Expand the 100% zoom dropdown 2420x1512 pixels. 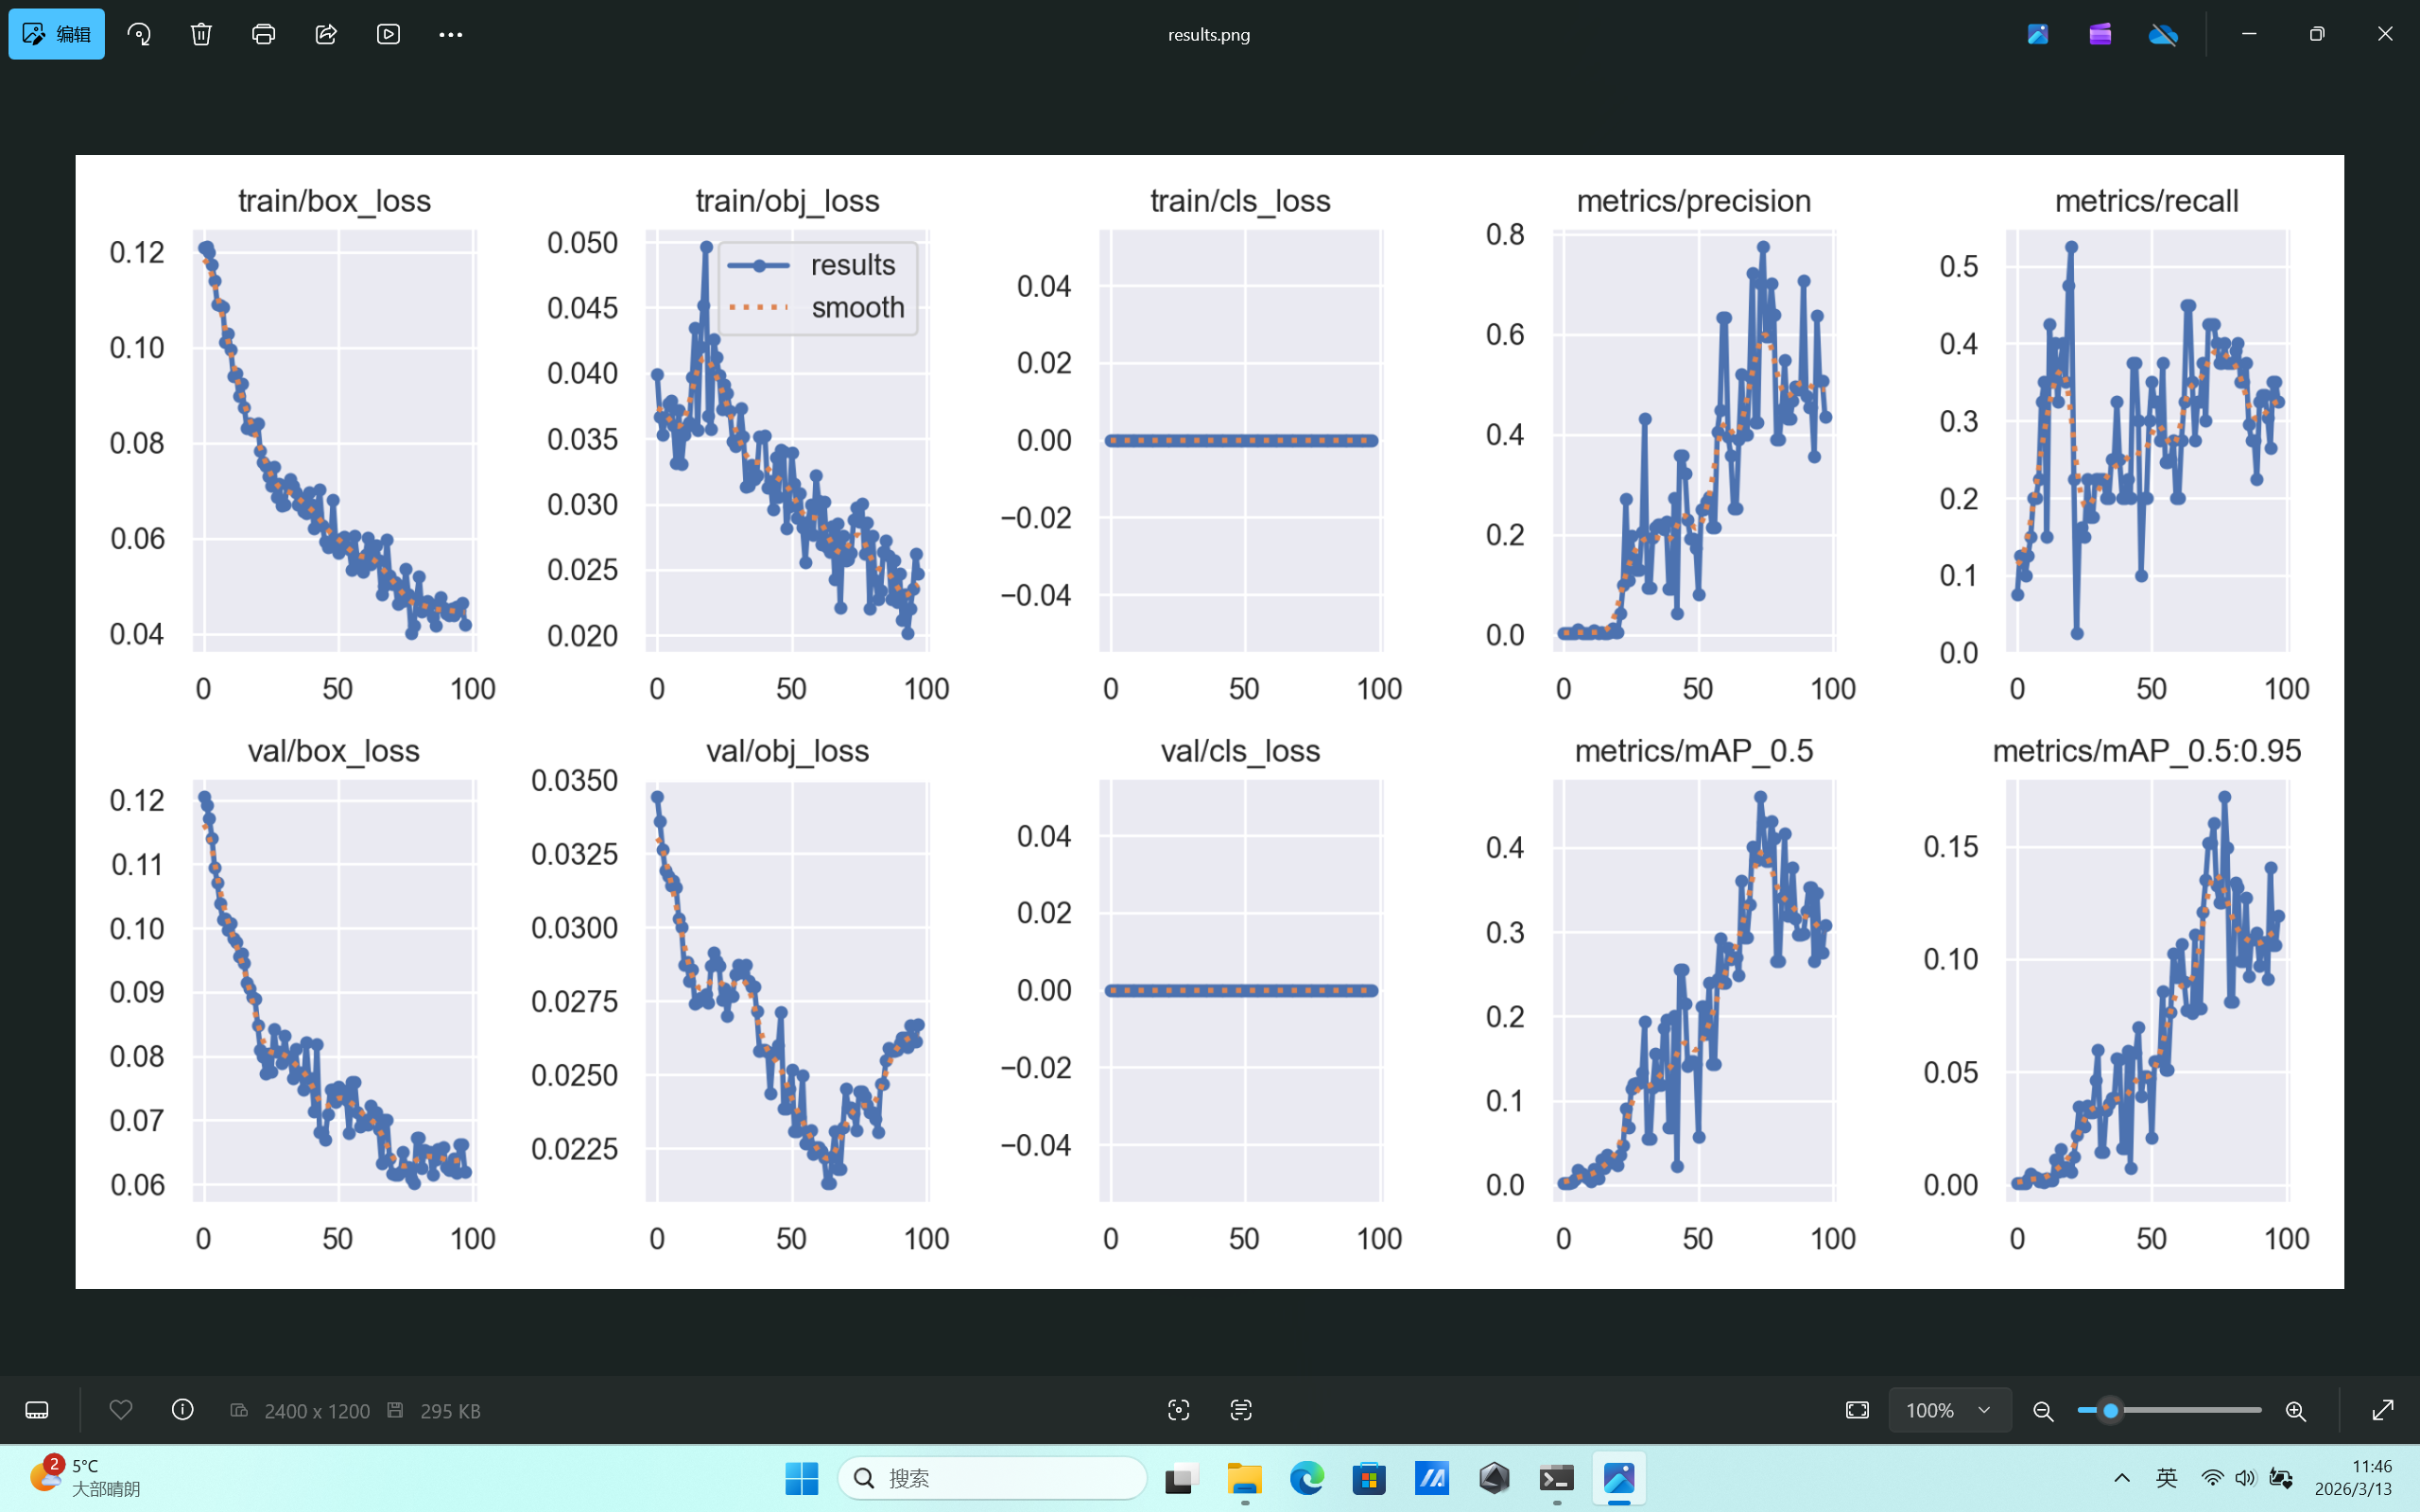pyautogui.click(x=1984, y=1410)
